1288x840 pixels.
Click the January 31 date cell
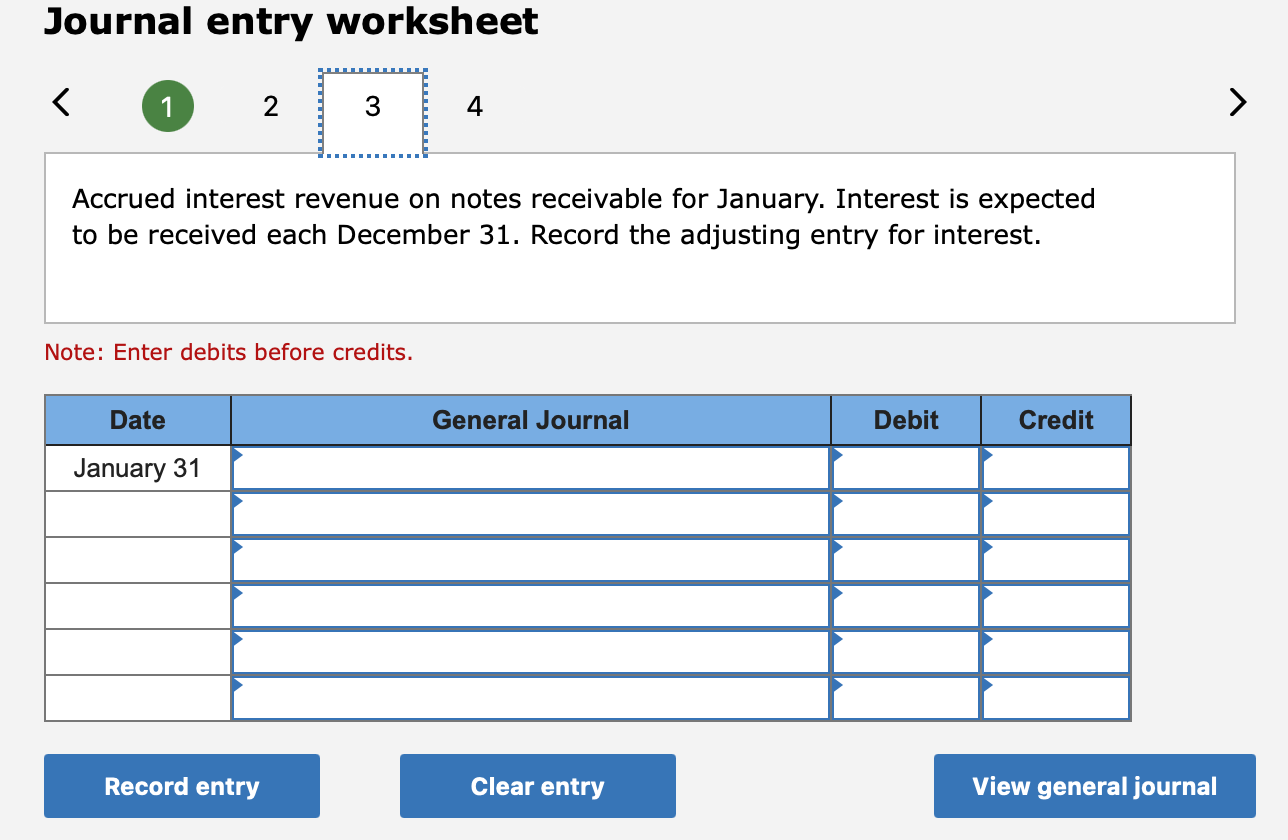pos(137,467)
